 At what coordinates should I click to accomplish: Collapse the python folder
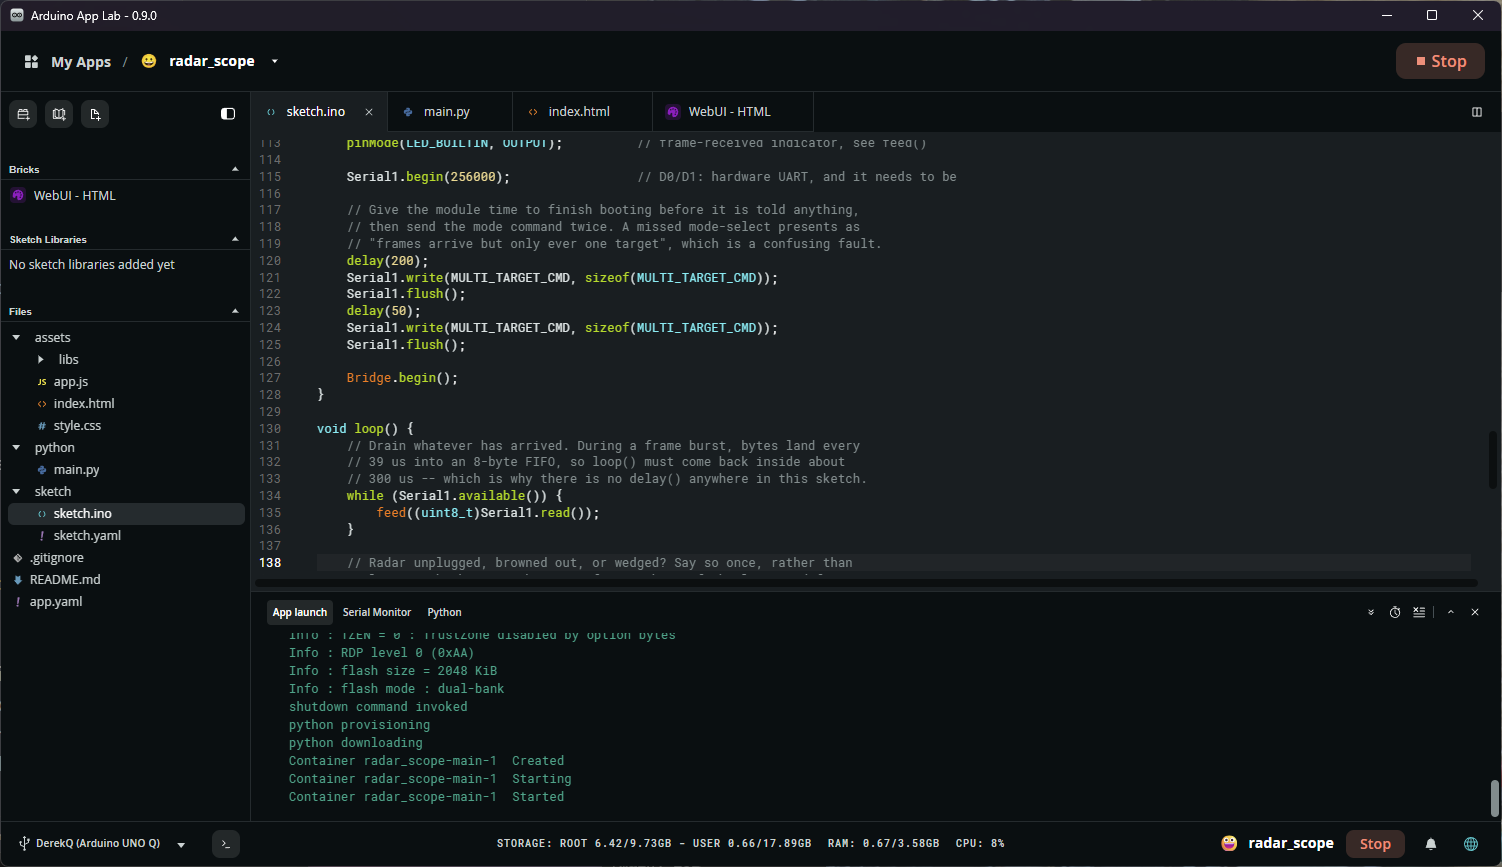point(17,448)
